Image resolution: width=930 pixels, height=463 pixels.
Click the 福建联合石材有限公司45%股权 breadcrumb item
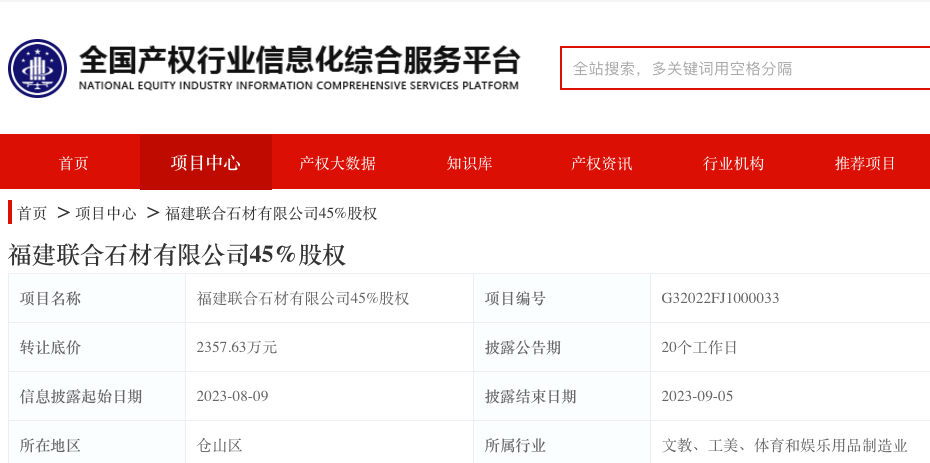(271, 213)
